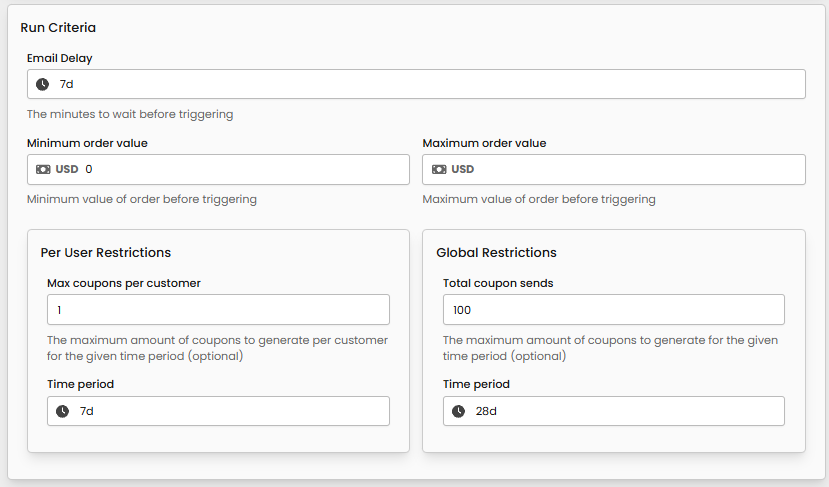Click into the Minimum order value field
This screenshot has width=829, height=487.
(240, 169)
